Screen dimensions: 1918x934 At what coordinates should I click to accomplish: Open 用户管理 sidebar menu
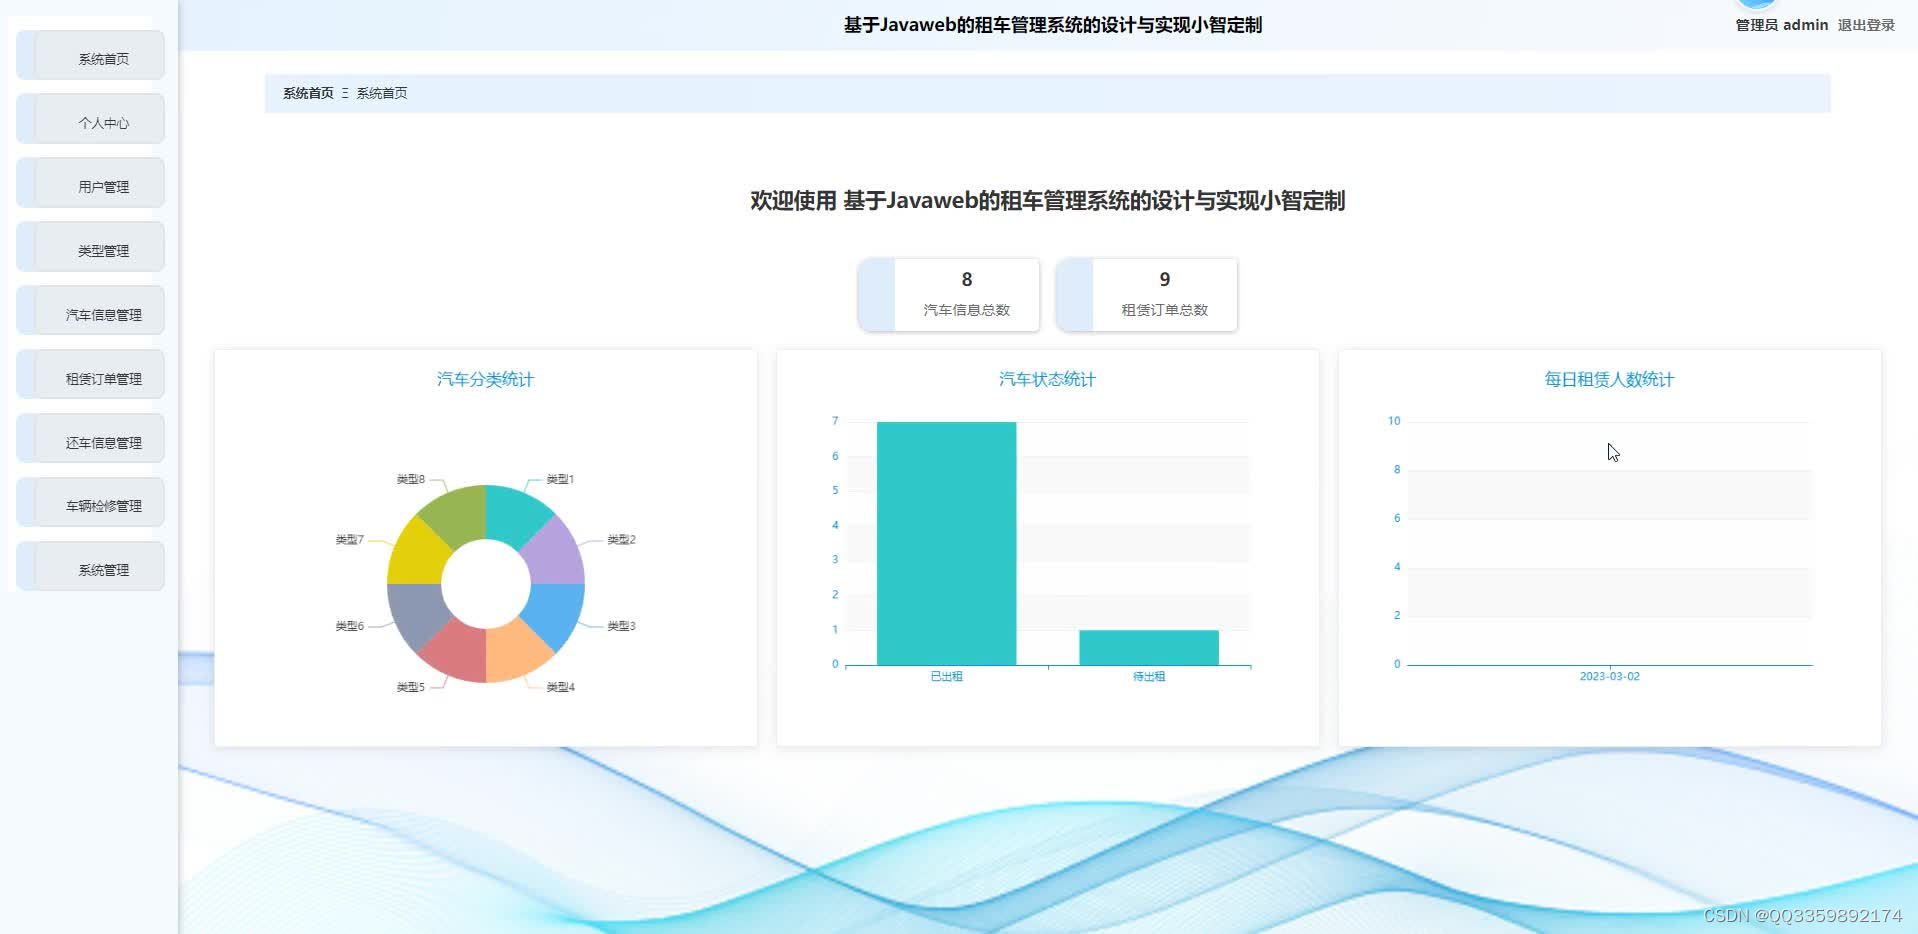[x=91, y=184]
